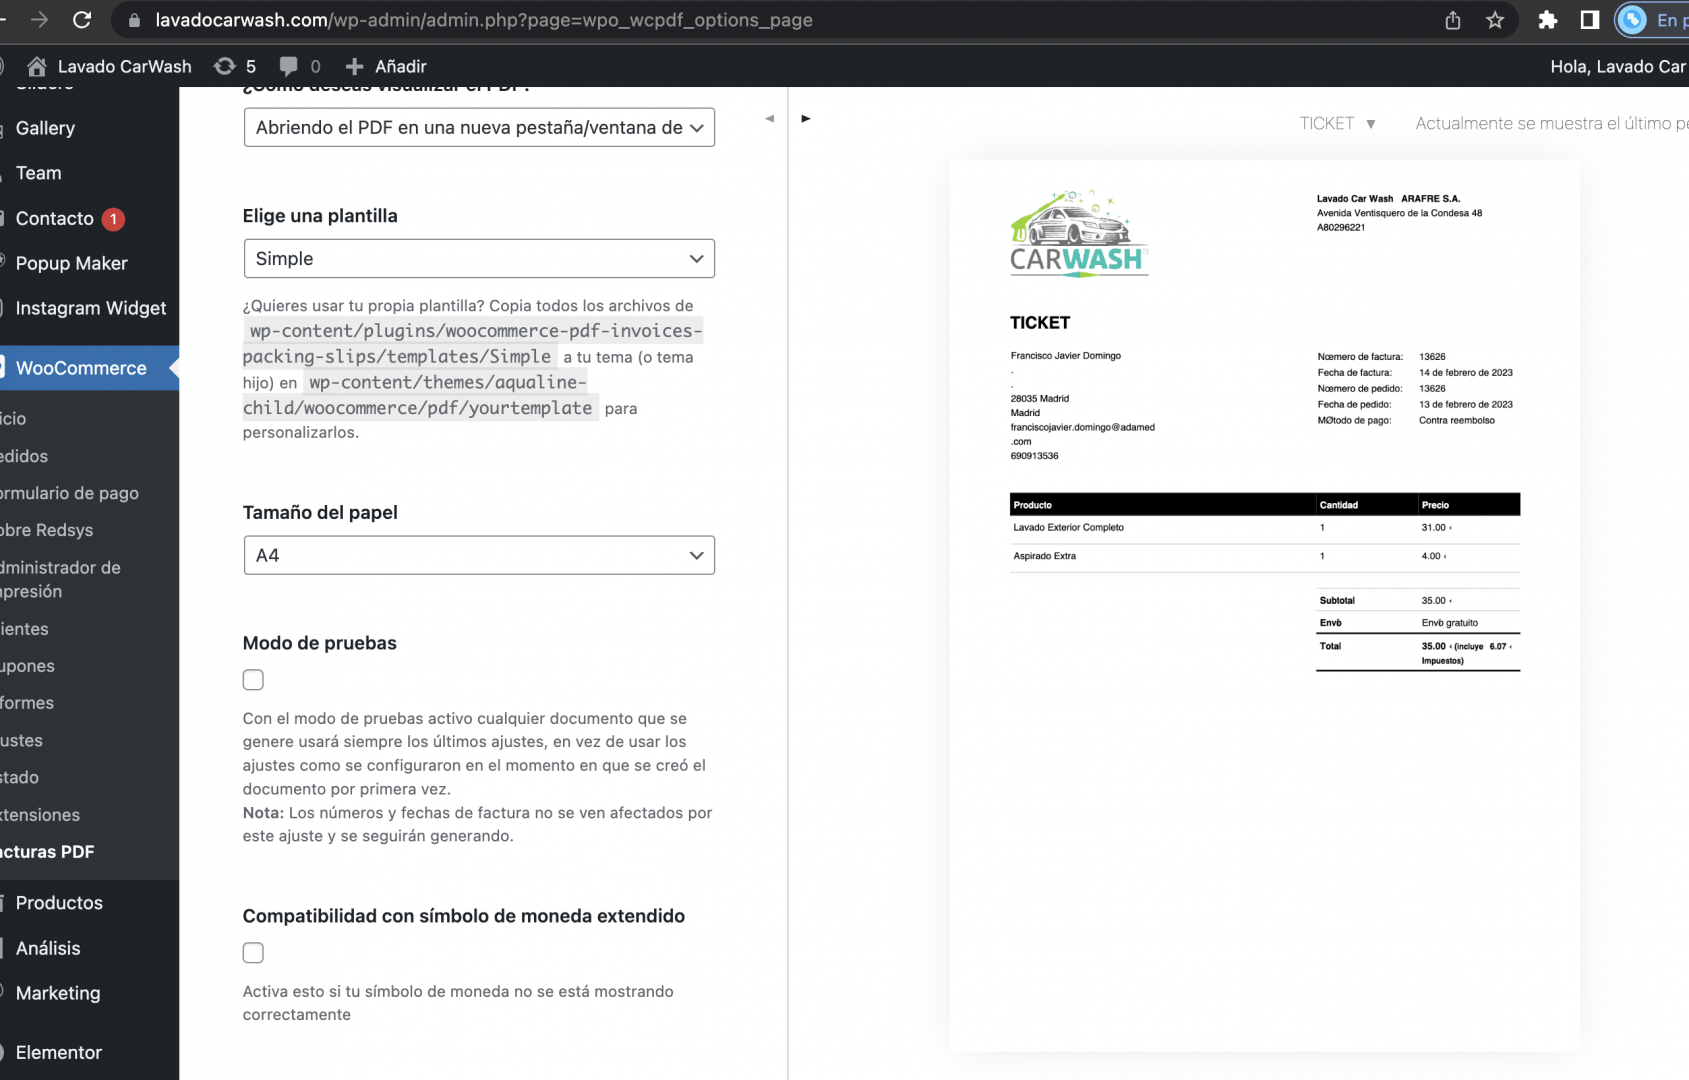Screen dimensions: 1689x1080
Task: Click the 'Contra reembolso' payment method text
Action: tap(1457, 421)
